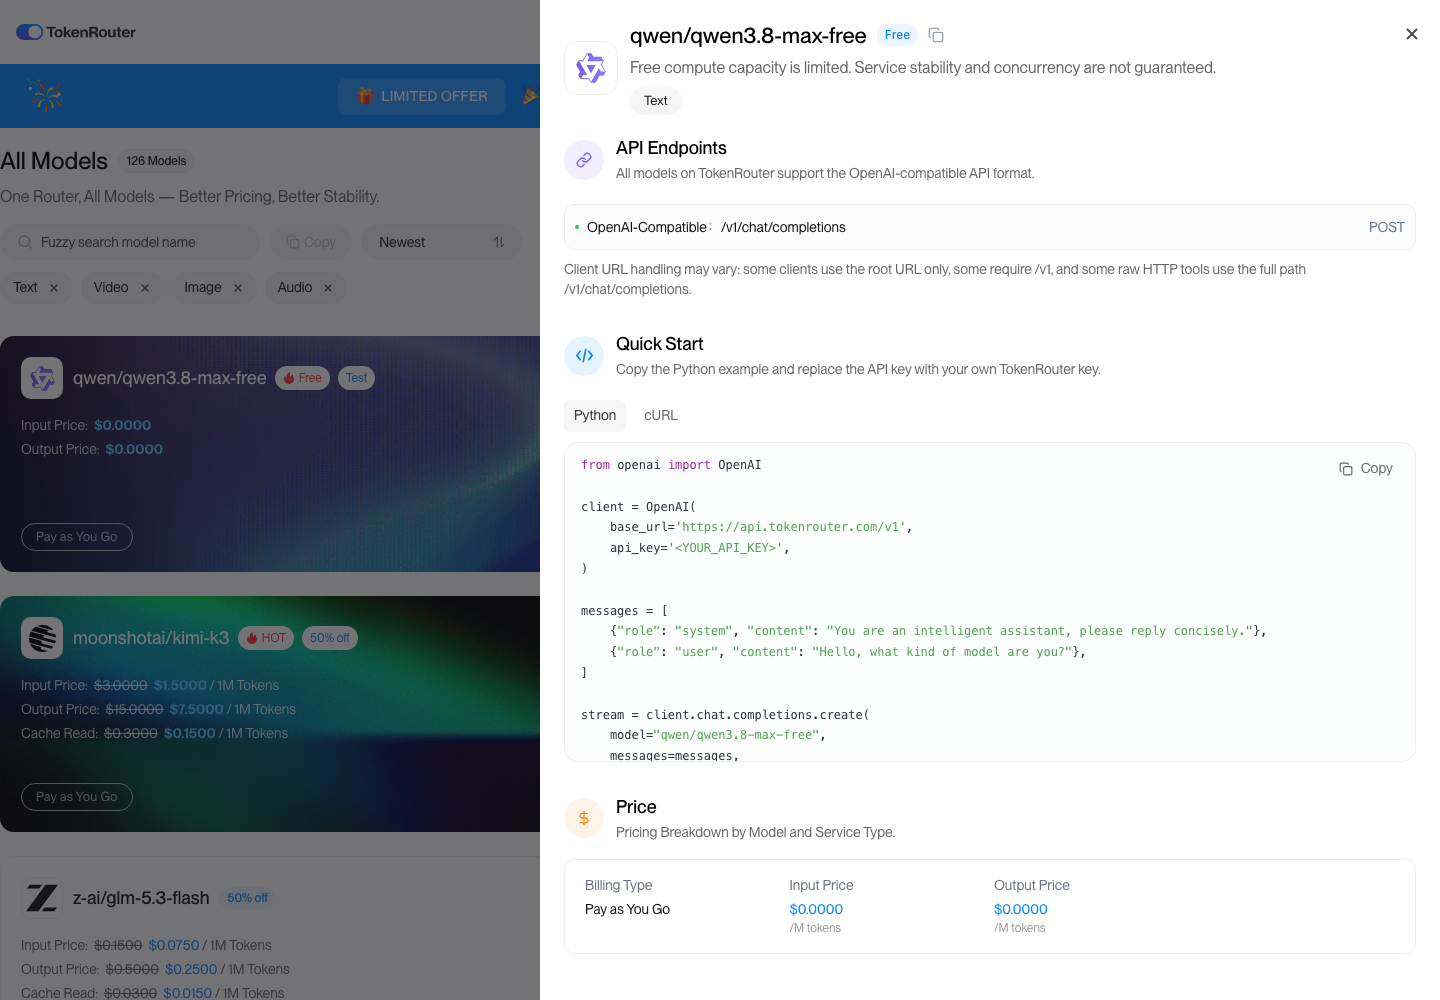Click the Quick Start code icon
Viewport: 1440px width, 1000px height.
pos(584,356)
